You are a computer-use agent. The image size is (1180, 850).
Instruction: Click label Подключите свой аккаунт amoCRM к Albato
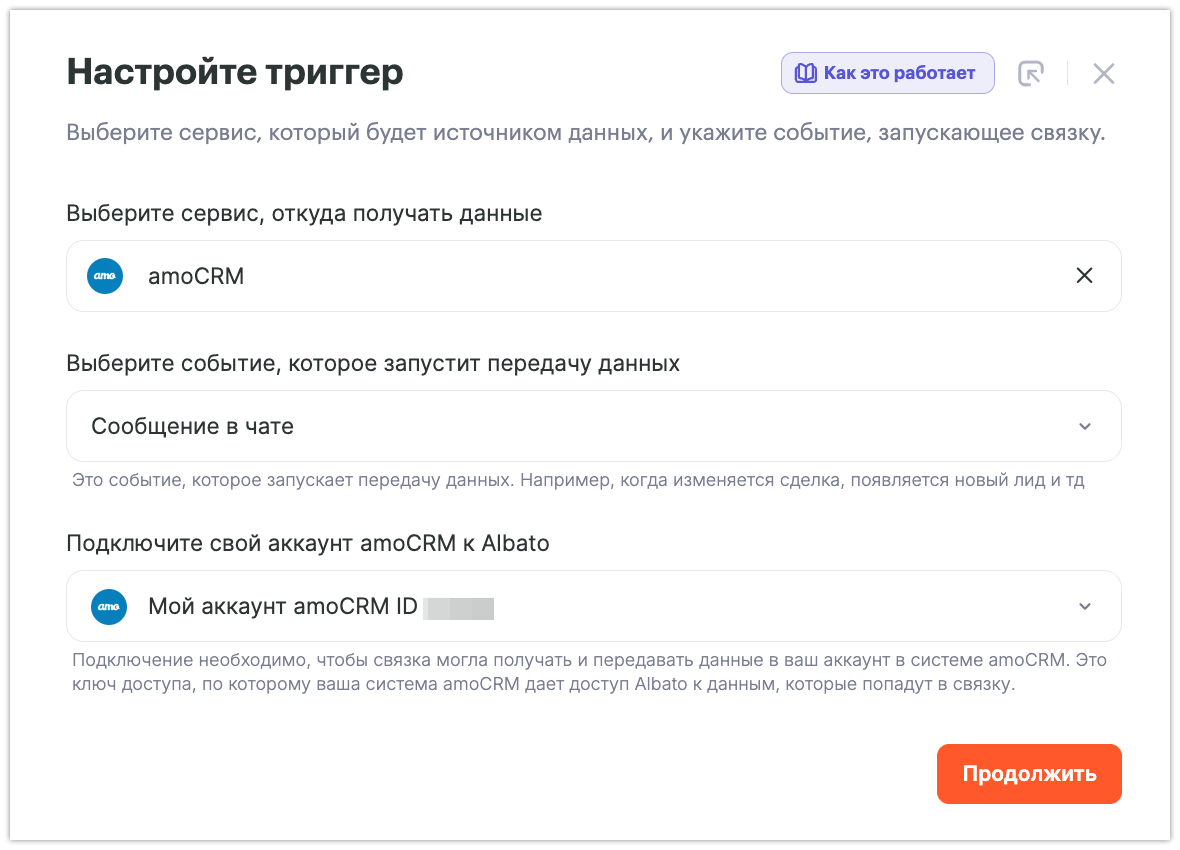point(308,543)
